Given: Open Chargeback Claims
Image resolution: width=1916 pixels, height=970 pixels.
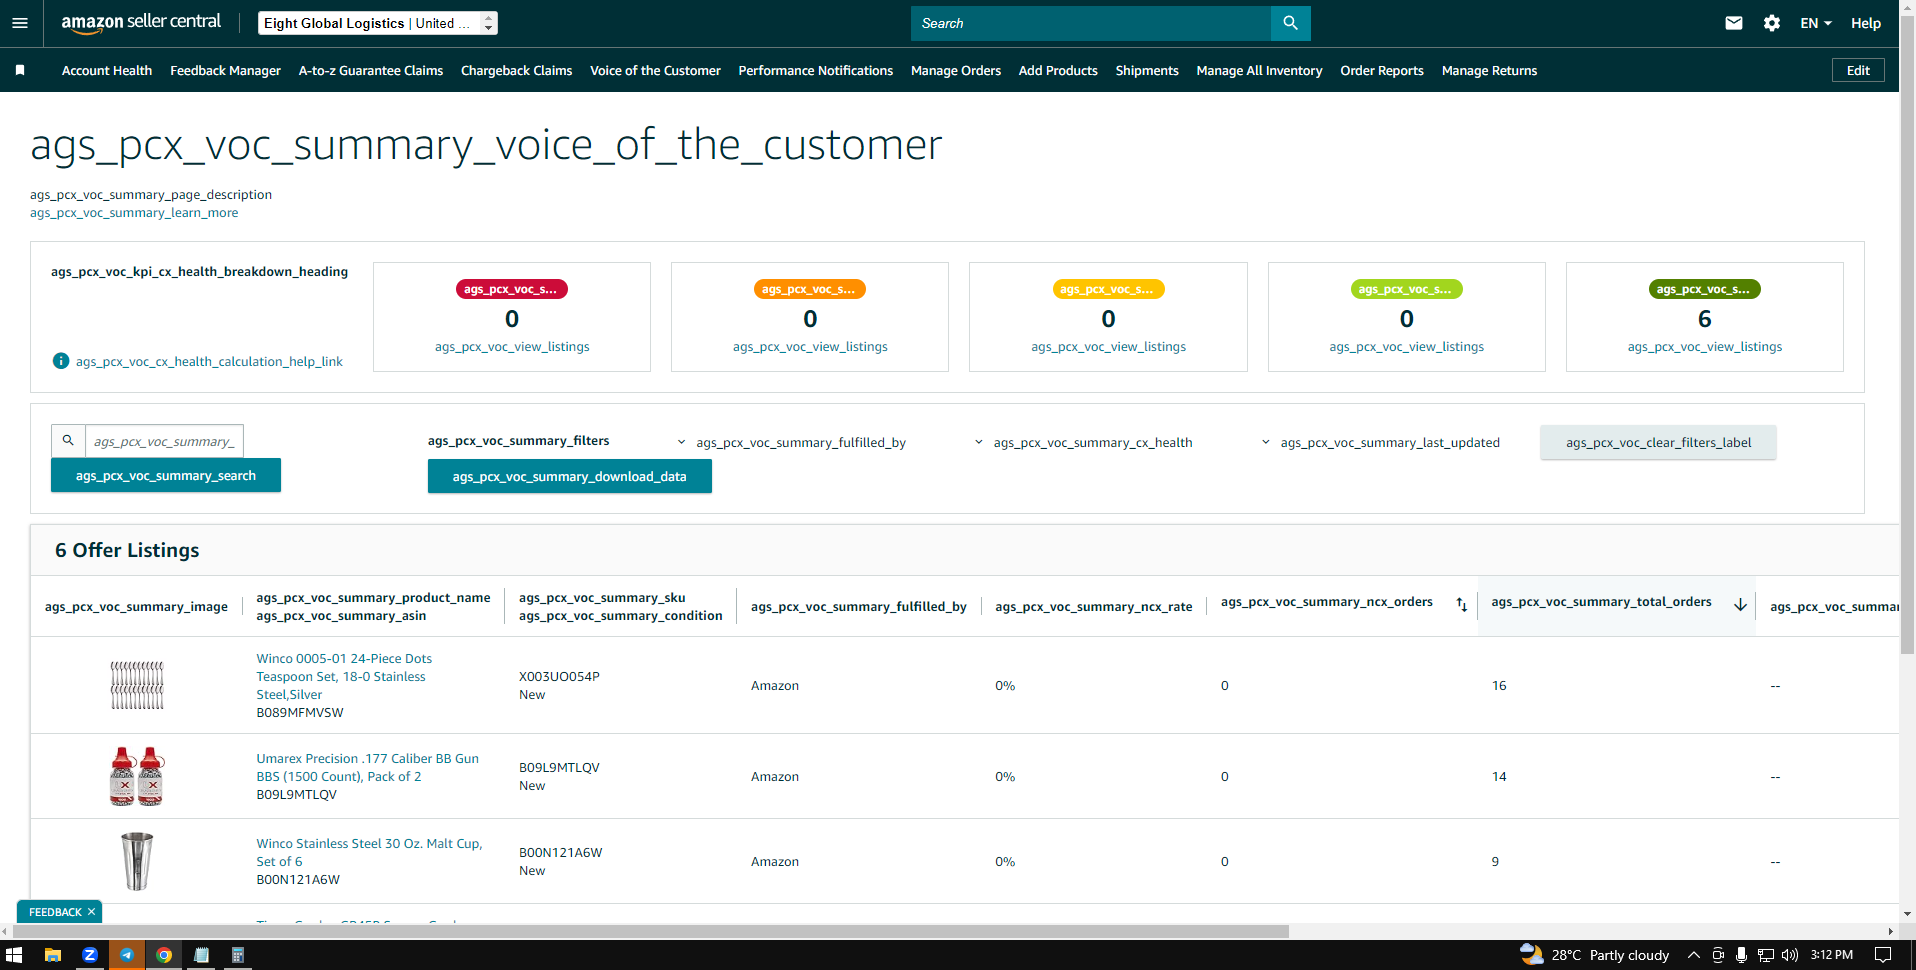Looking at the screenshot, I should coord(517,70).
